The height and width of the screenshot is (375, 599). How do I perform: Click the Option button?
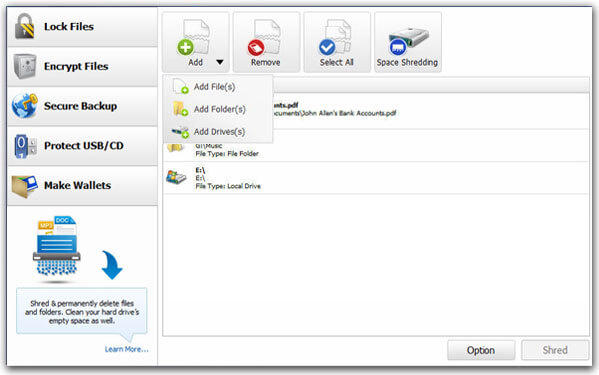(481, 350)
